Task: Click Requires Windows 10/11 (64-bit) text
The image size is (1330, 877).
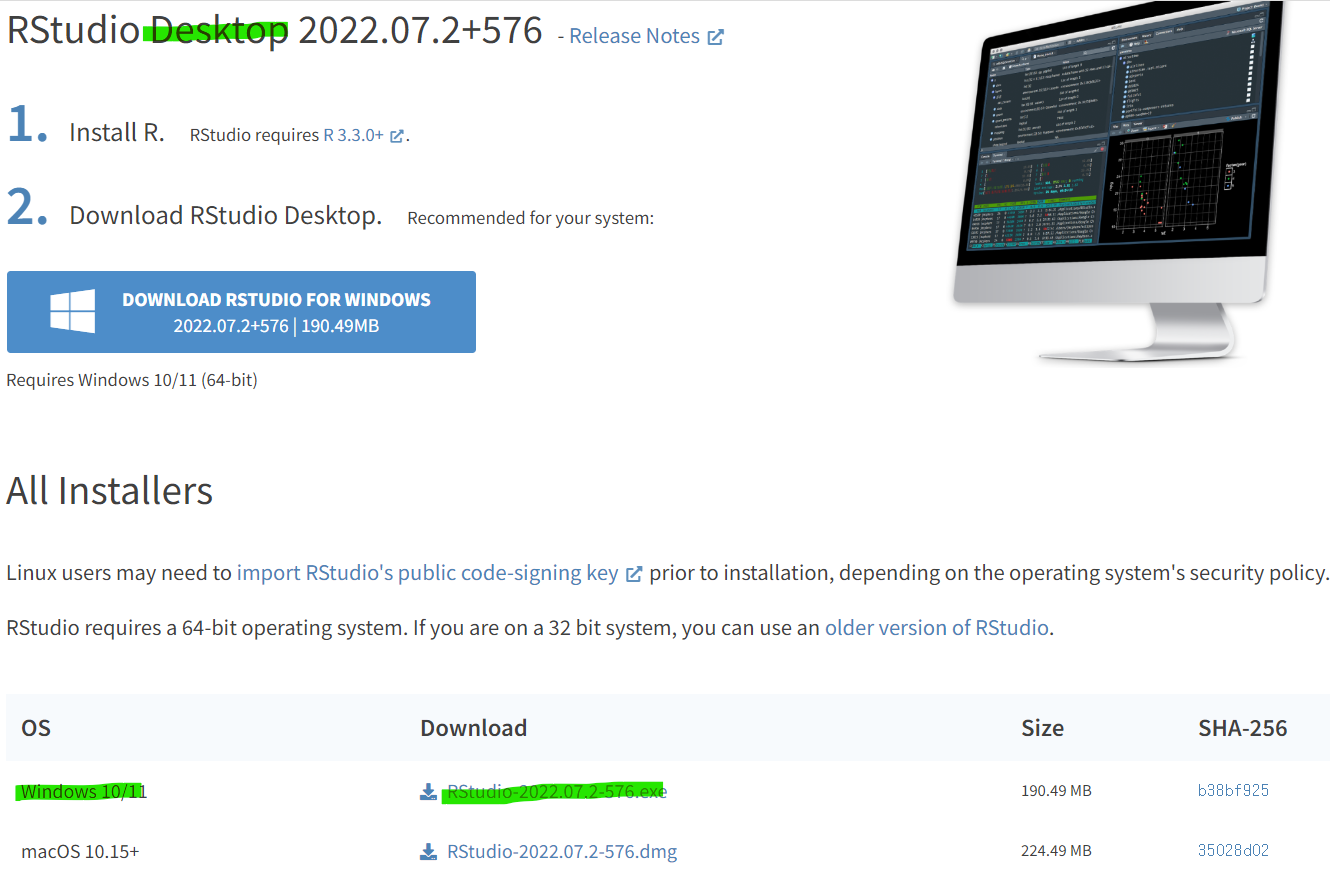Action: point(132,380)
